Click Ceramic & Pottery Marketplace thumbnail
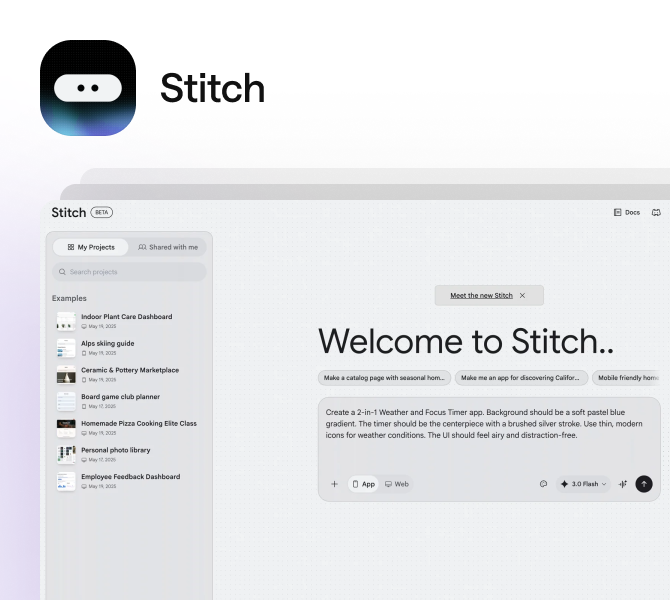670x600 pixels. click(66, 375)
